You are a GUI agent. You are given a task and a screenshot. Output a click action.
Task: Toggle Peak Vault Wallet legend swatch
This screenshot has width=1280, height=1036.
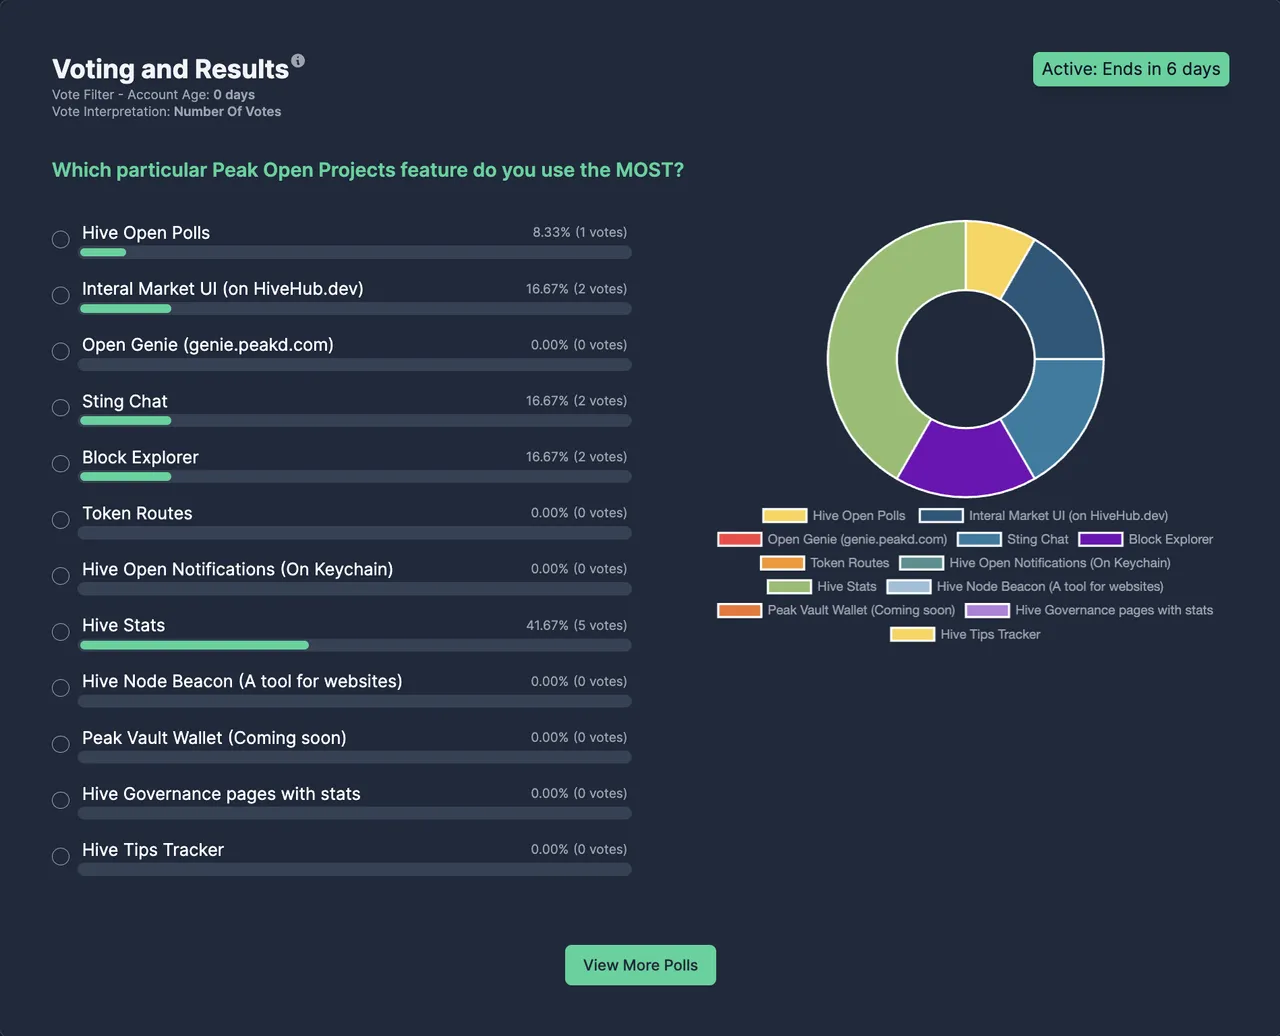pos(740,610)
